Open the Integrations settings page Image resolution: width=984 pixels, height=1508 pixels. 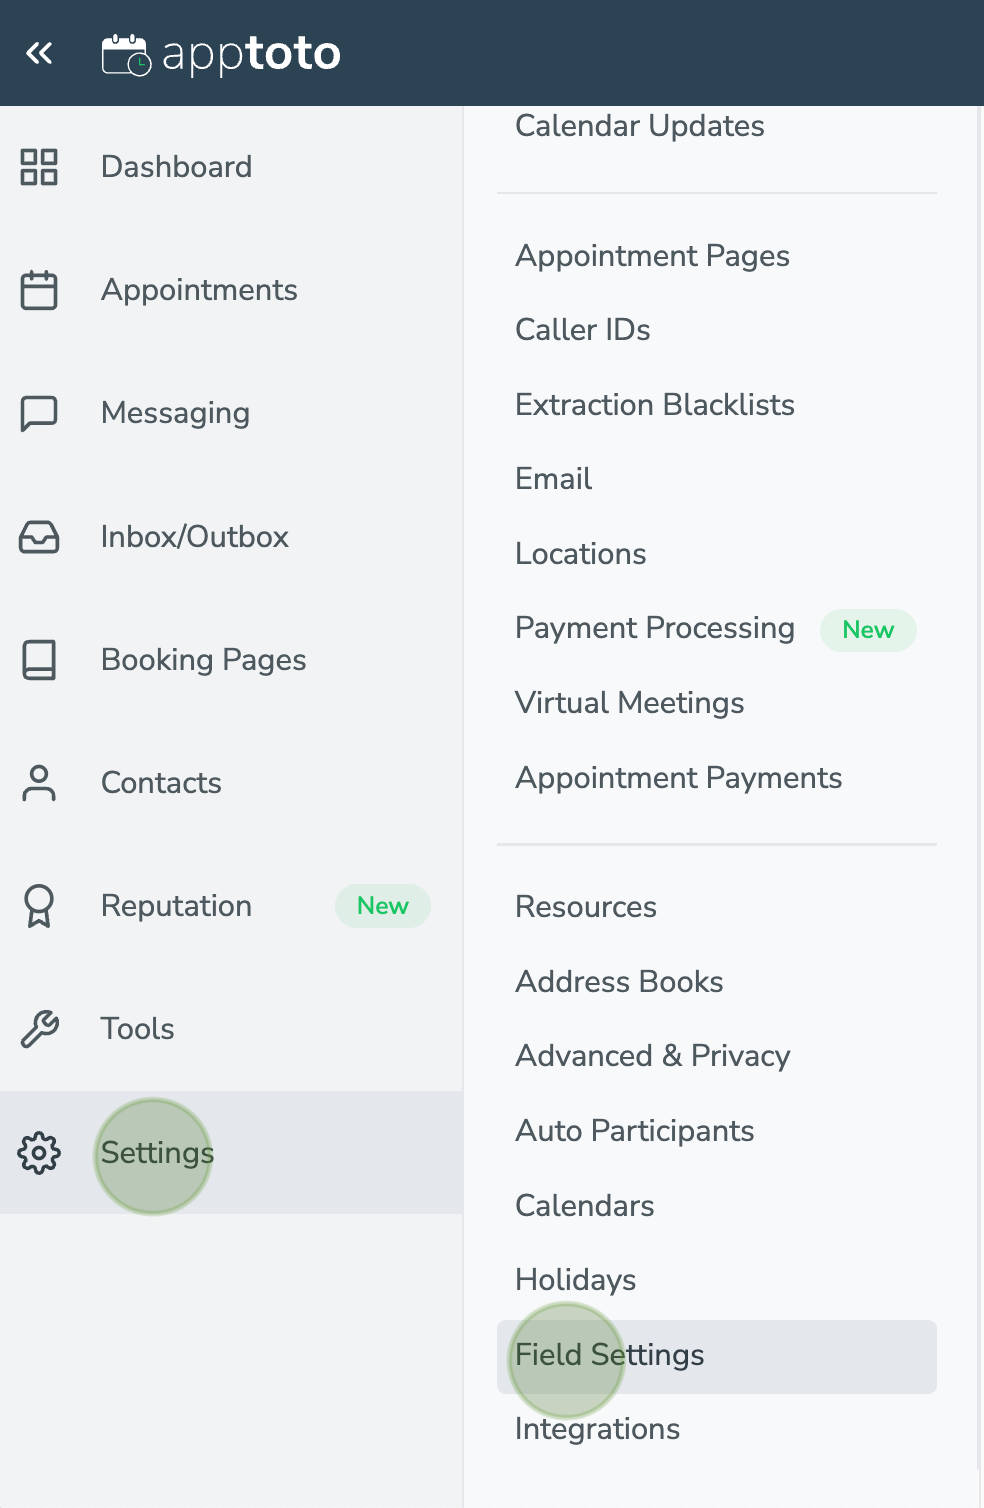(596, 1429)
